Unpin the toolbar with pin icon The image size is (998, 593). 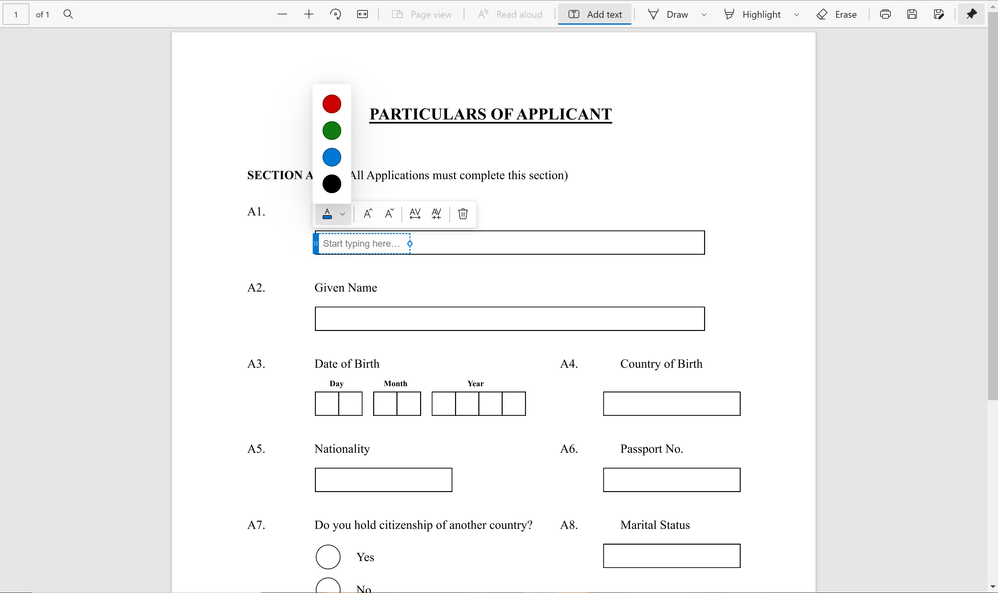[x=971, y=14]
